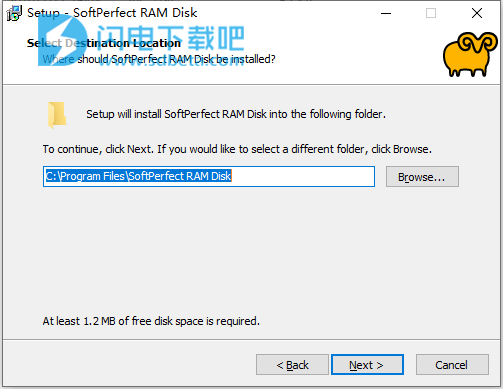The width and height of the screenshot is (503, 389).
Task: Click the destination folder path field
Action: tap(209, 176)
